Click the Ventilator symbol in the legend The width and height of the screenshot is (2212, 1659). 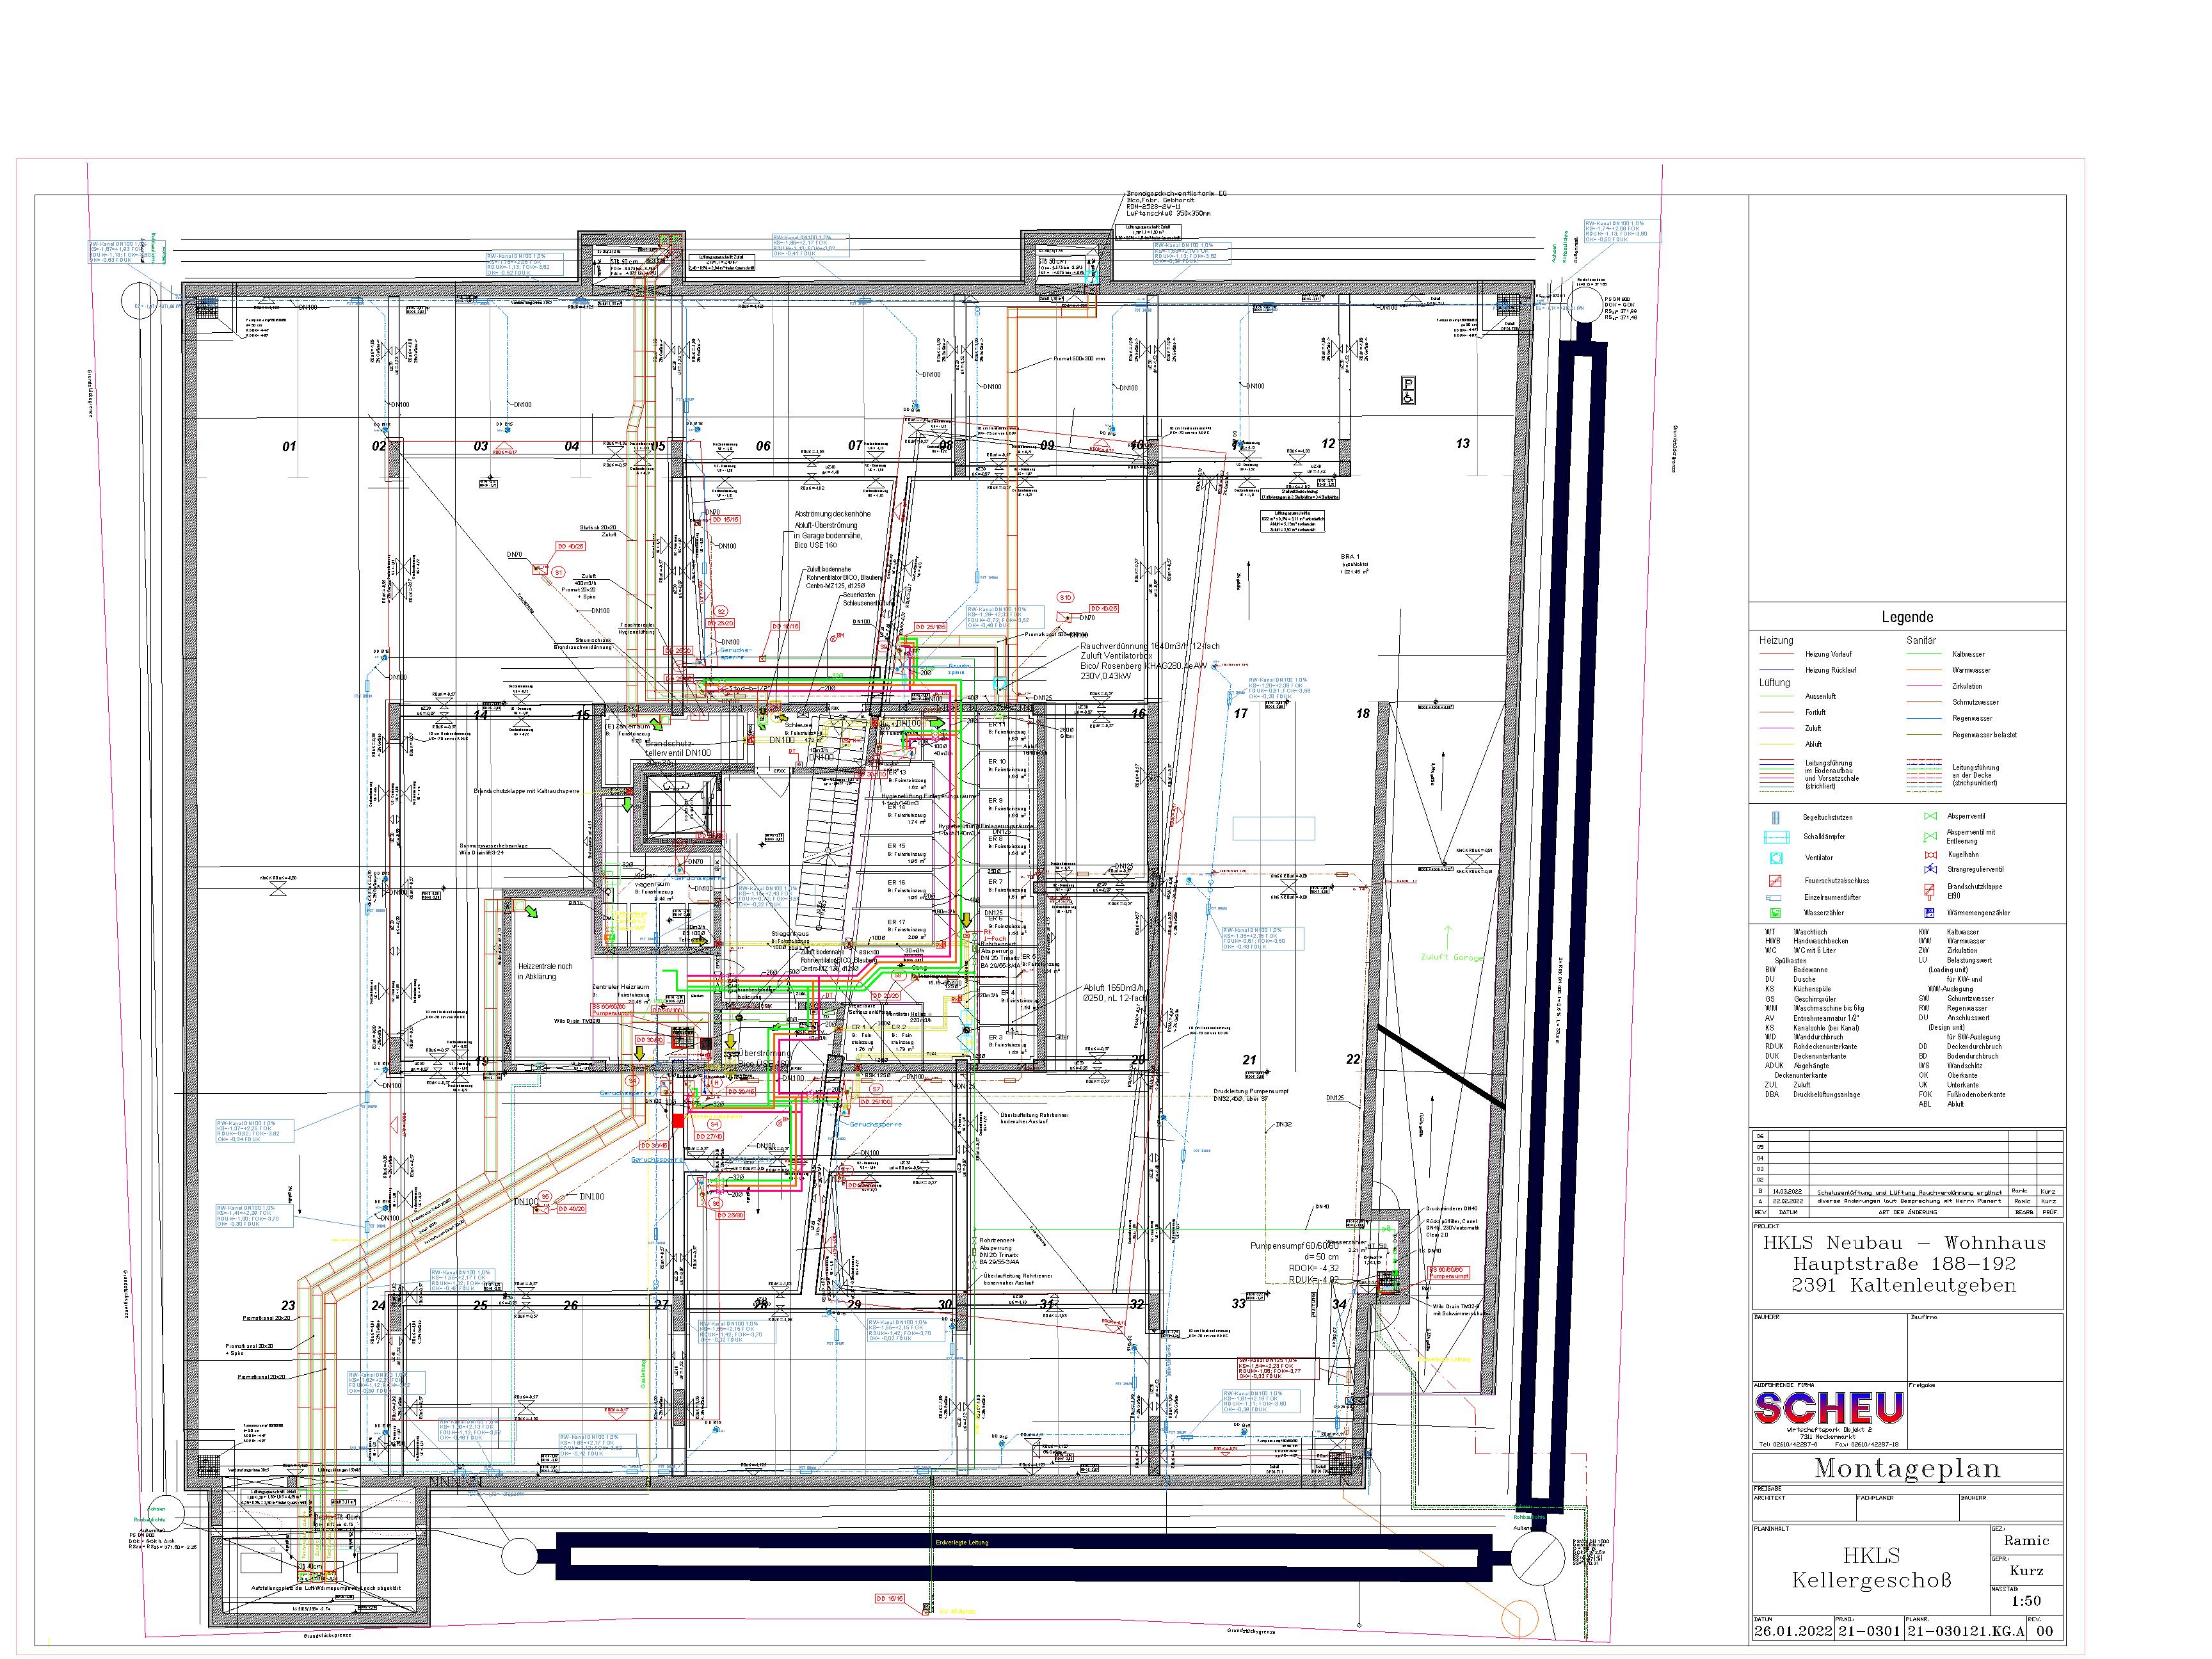click(1776, 858)
